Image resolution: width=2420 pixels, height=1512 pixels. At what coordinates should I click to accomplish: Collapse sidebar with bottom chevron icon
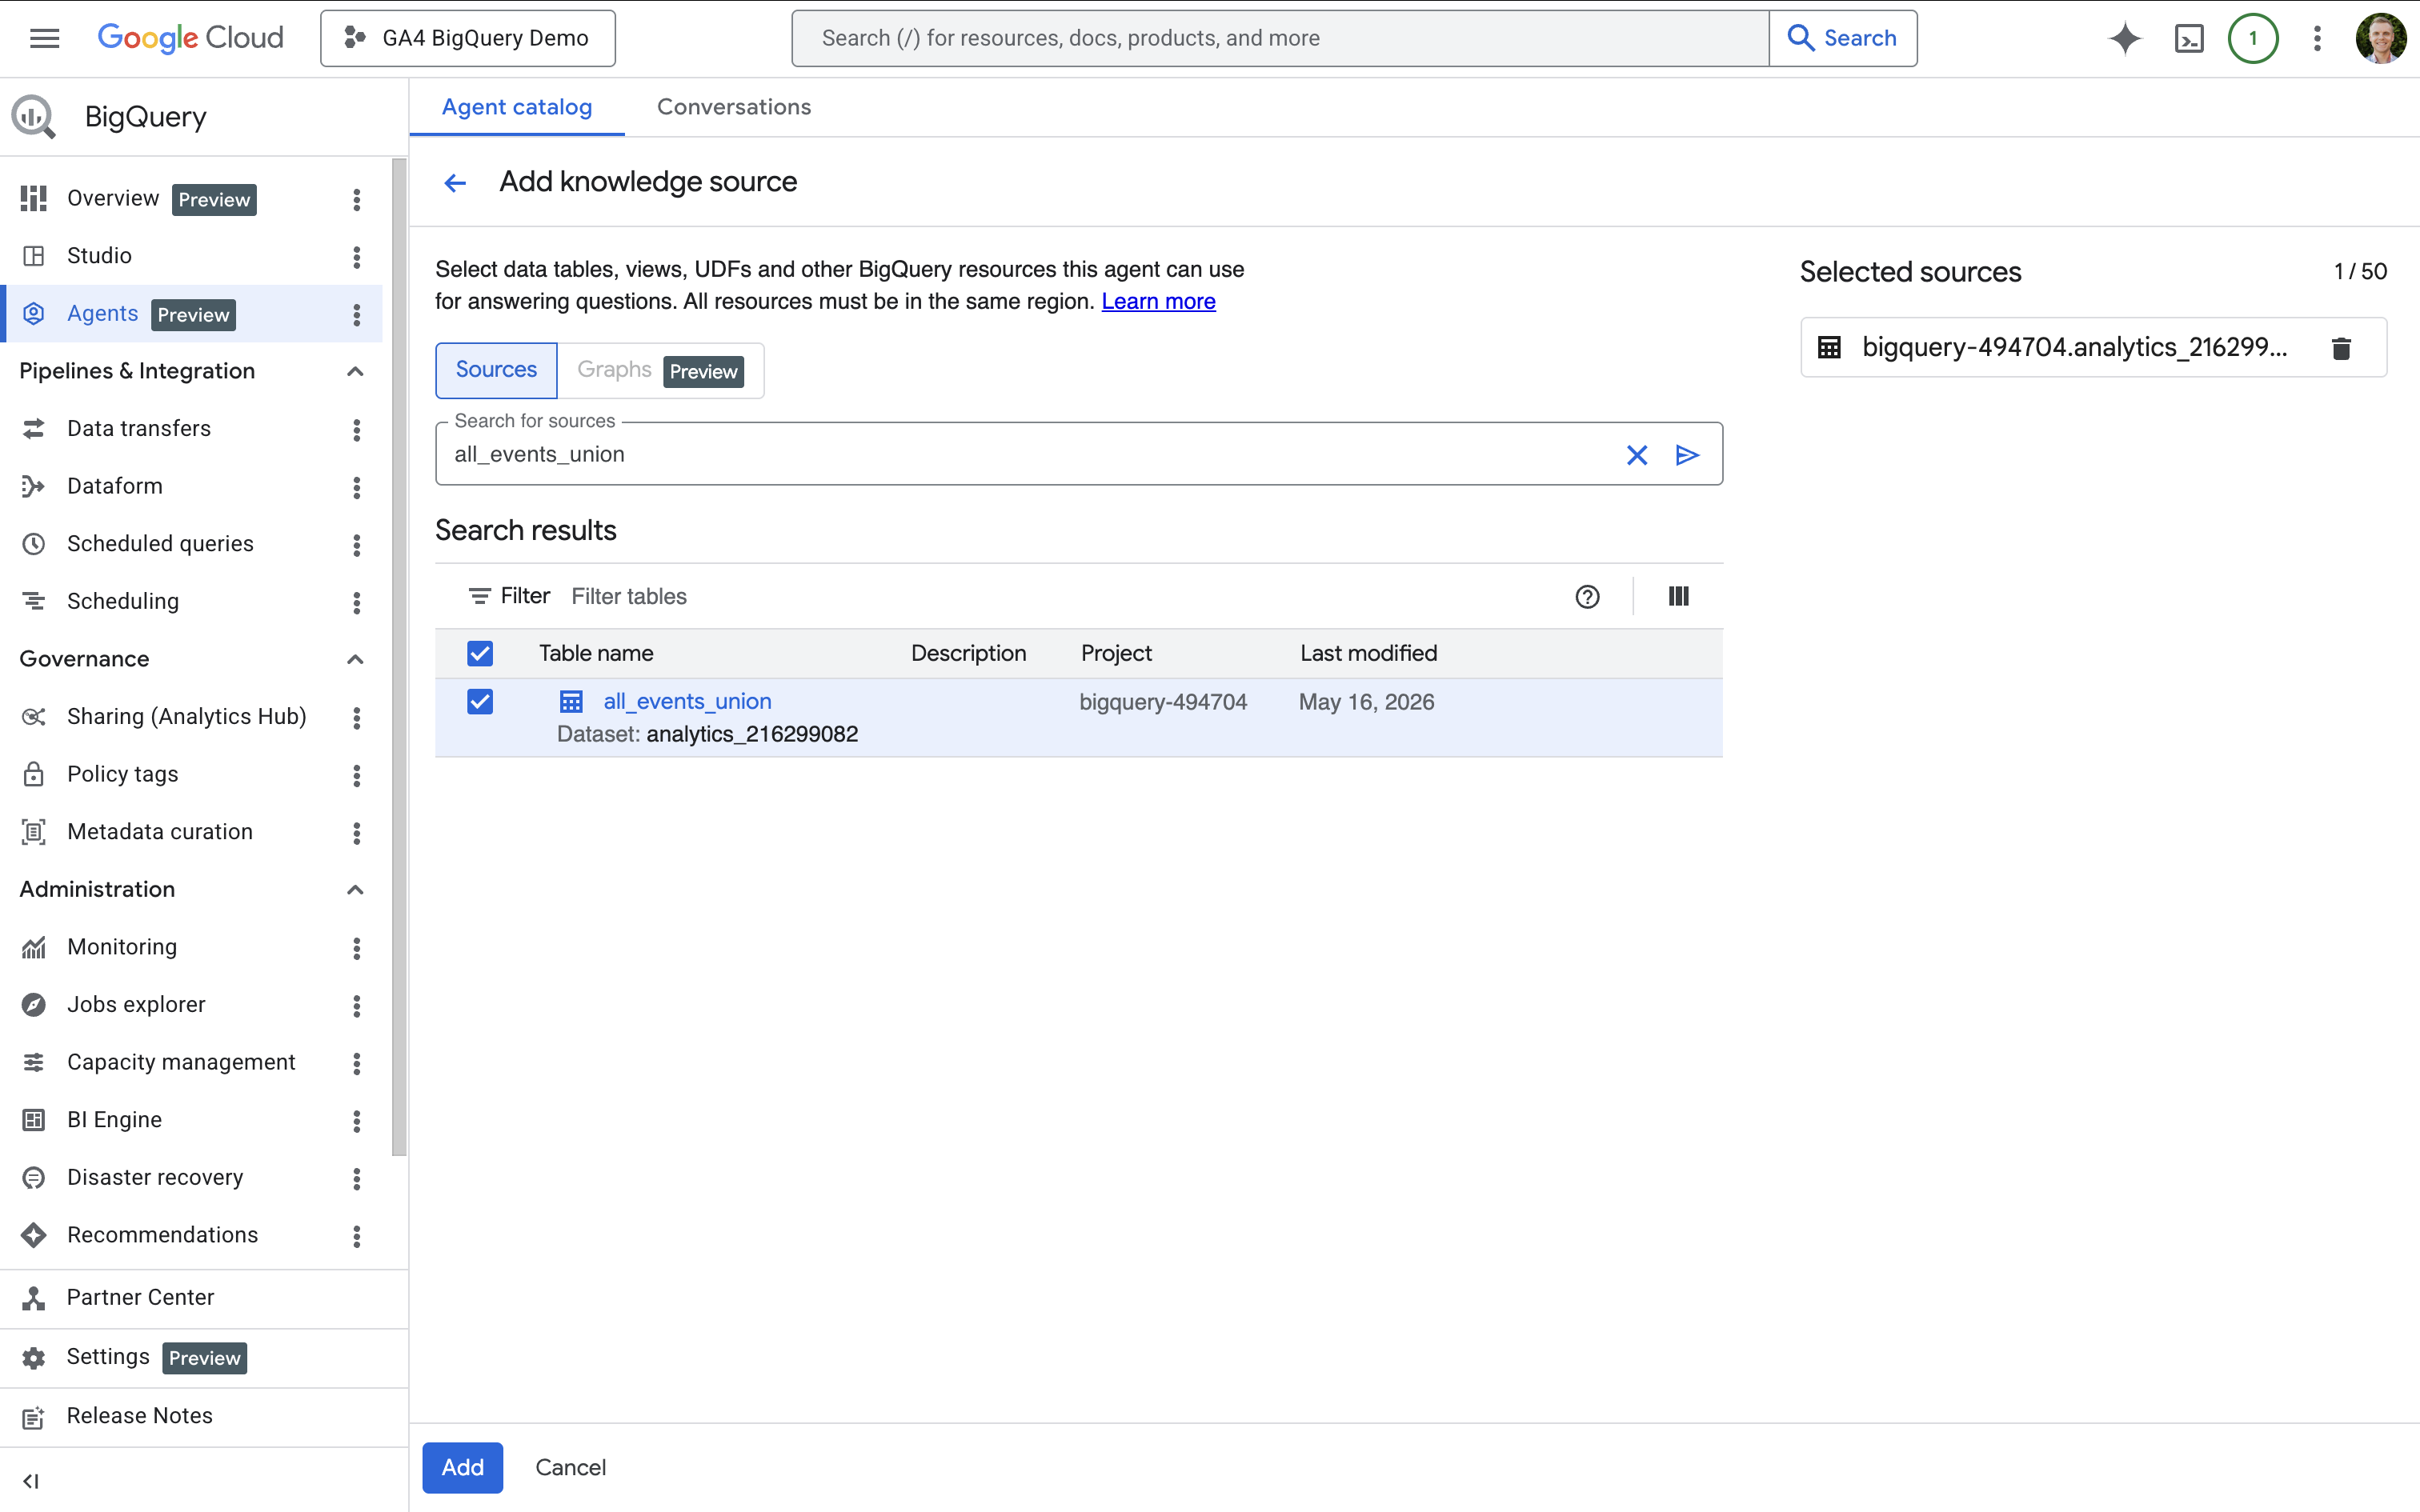pyautogui.click(x=31, y=1481)
